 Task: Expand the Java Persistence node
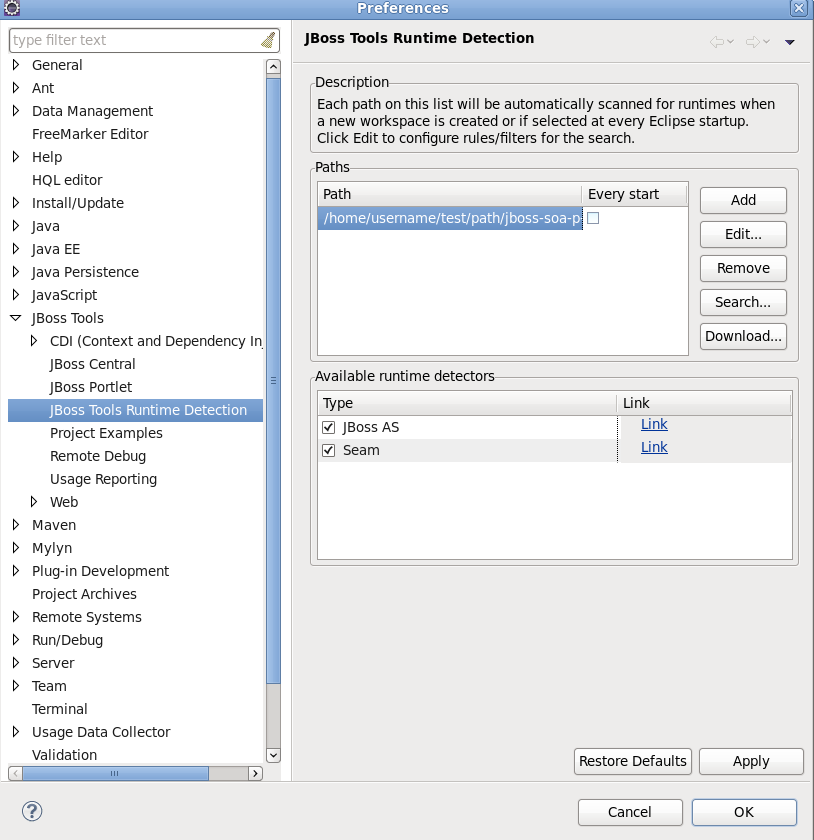16,272
